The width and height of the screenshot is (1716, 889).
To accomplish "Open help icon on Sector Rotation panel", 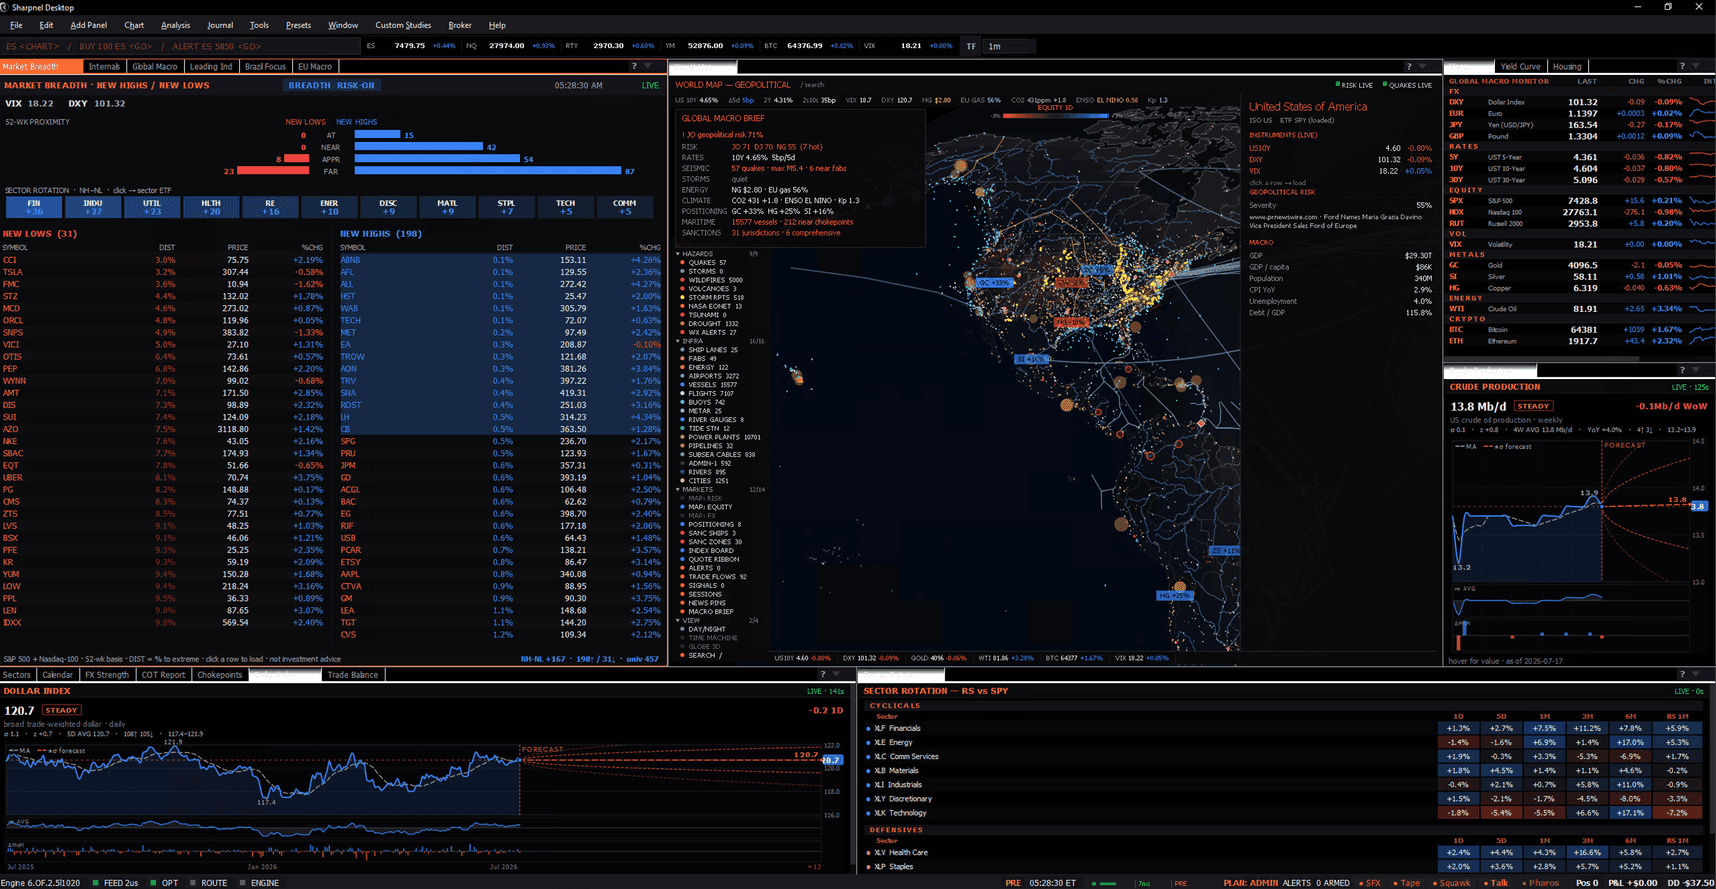I will (x=1682, y=674).
